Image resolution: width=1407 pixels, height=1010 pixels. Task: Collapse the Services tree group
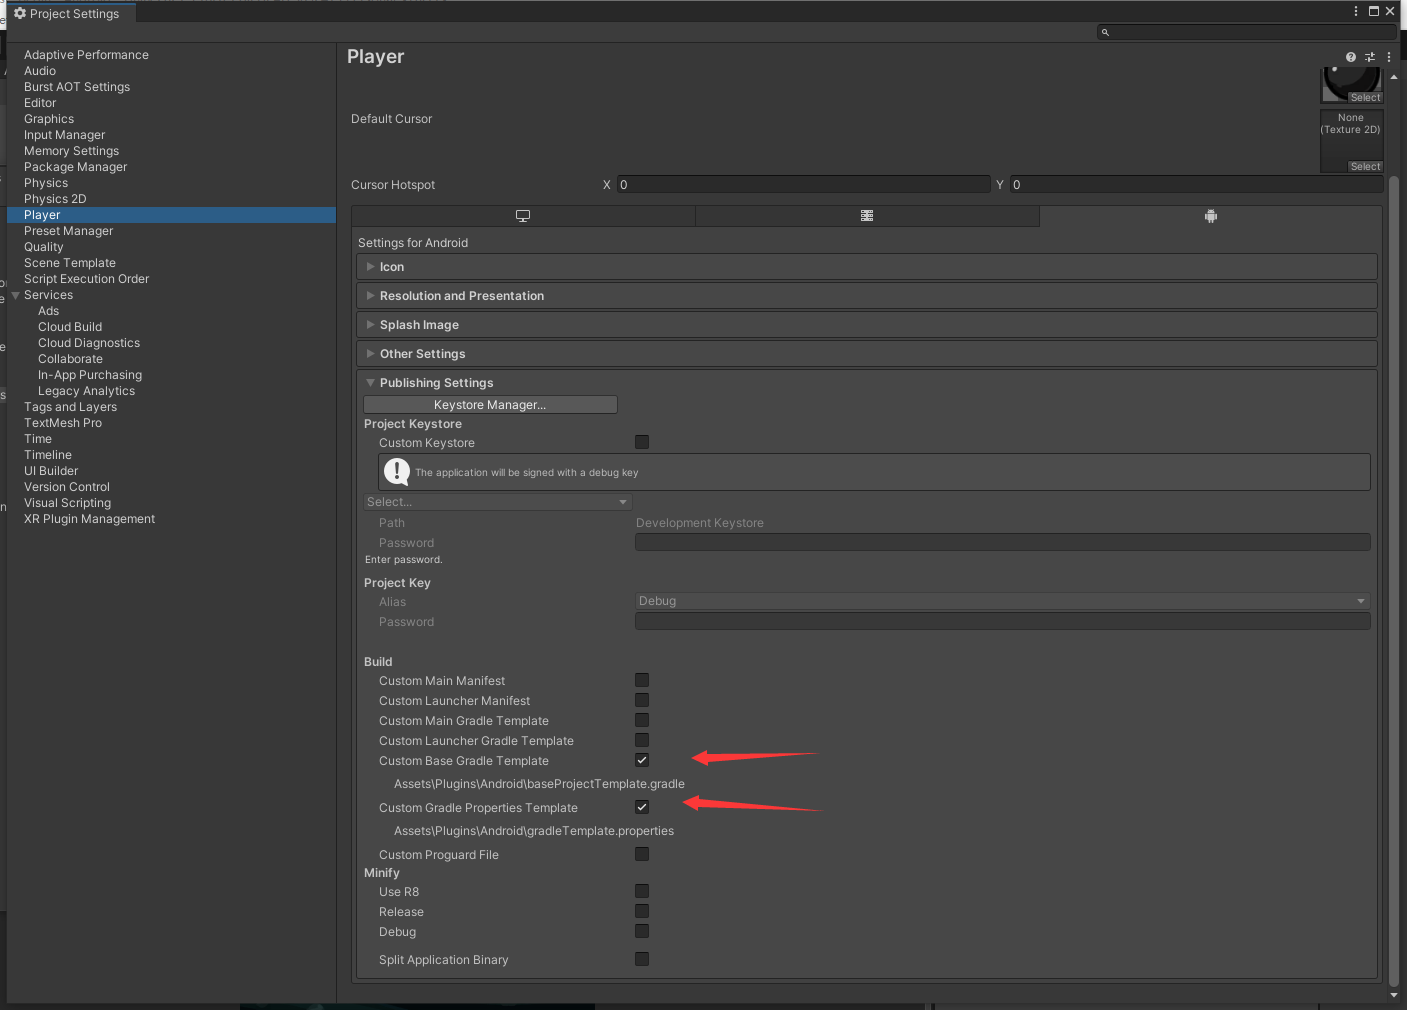(15, 295)
